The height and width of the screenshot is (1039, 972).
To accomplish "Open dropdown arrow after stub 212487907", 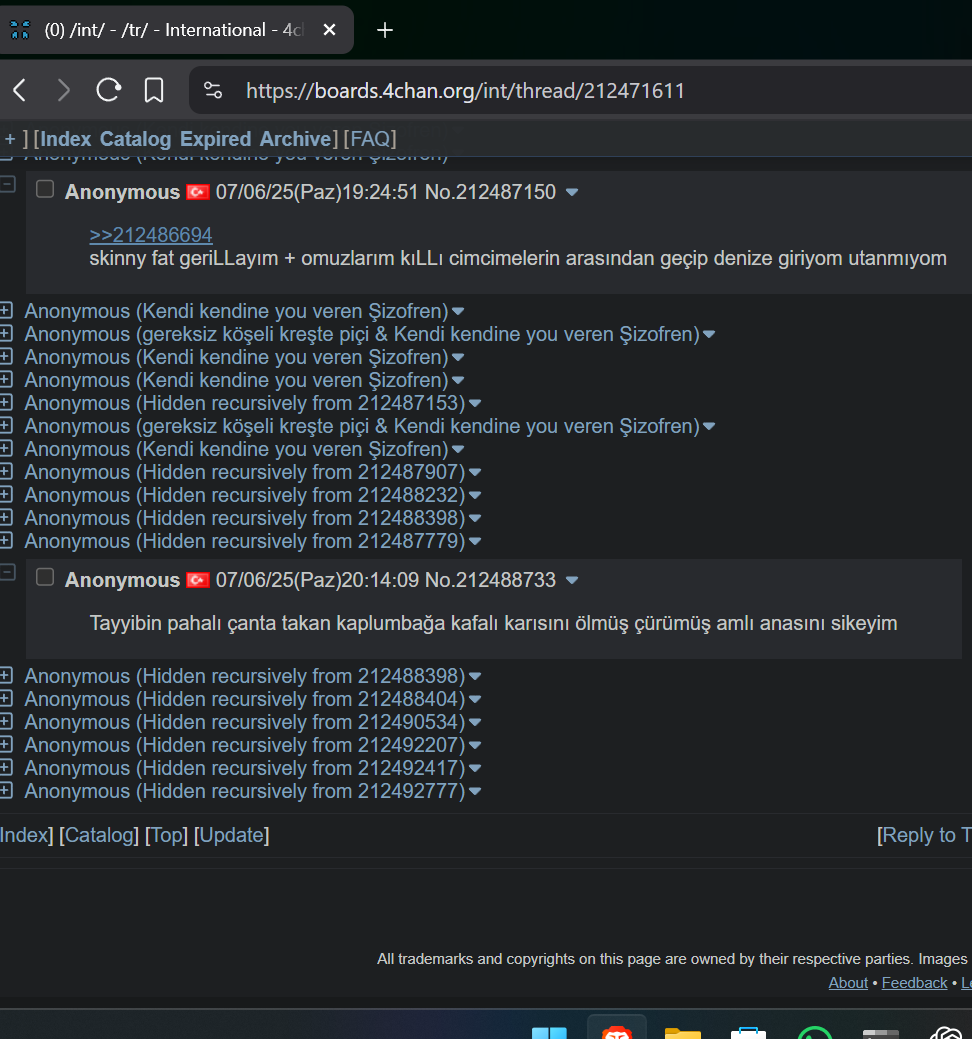I will point(474,472).
